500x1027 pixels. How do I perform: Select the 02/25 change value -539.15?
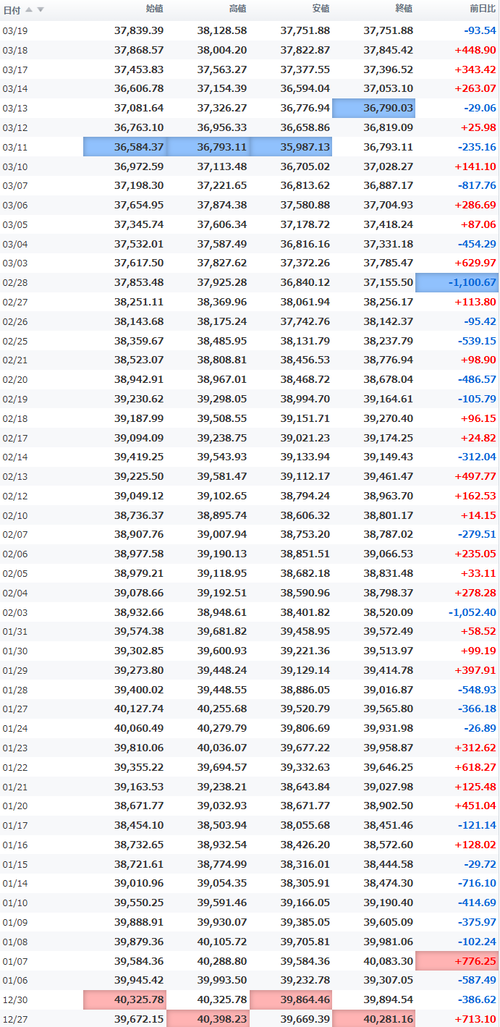click(x=476, y=341)
